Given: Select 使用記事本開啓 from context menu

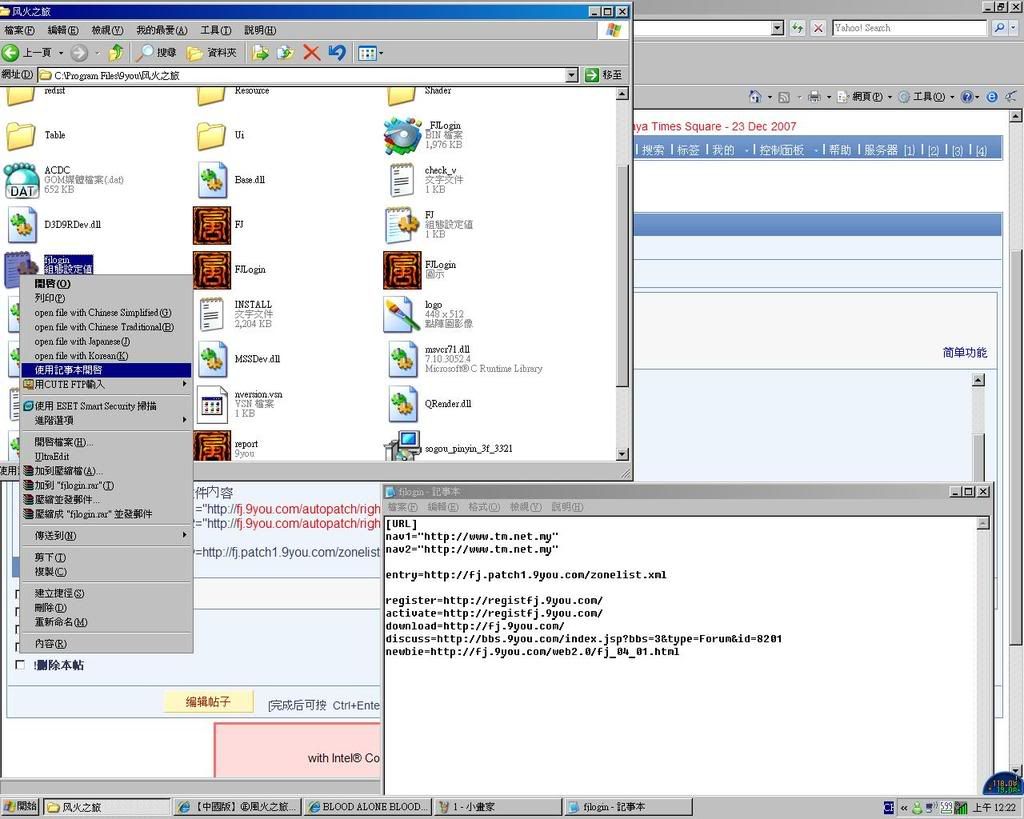Looking at the screenshot, I should [105, 370].
